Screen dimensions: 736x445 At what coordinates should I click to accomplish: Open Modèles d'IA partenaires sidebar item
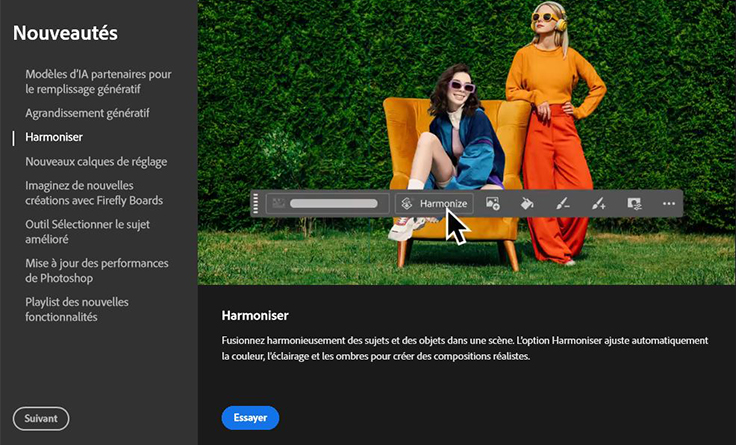(98, 82)
